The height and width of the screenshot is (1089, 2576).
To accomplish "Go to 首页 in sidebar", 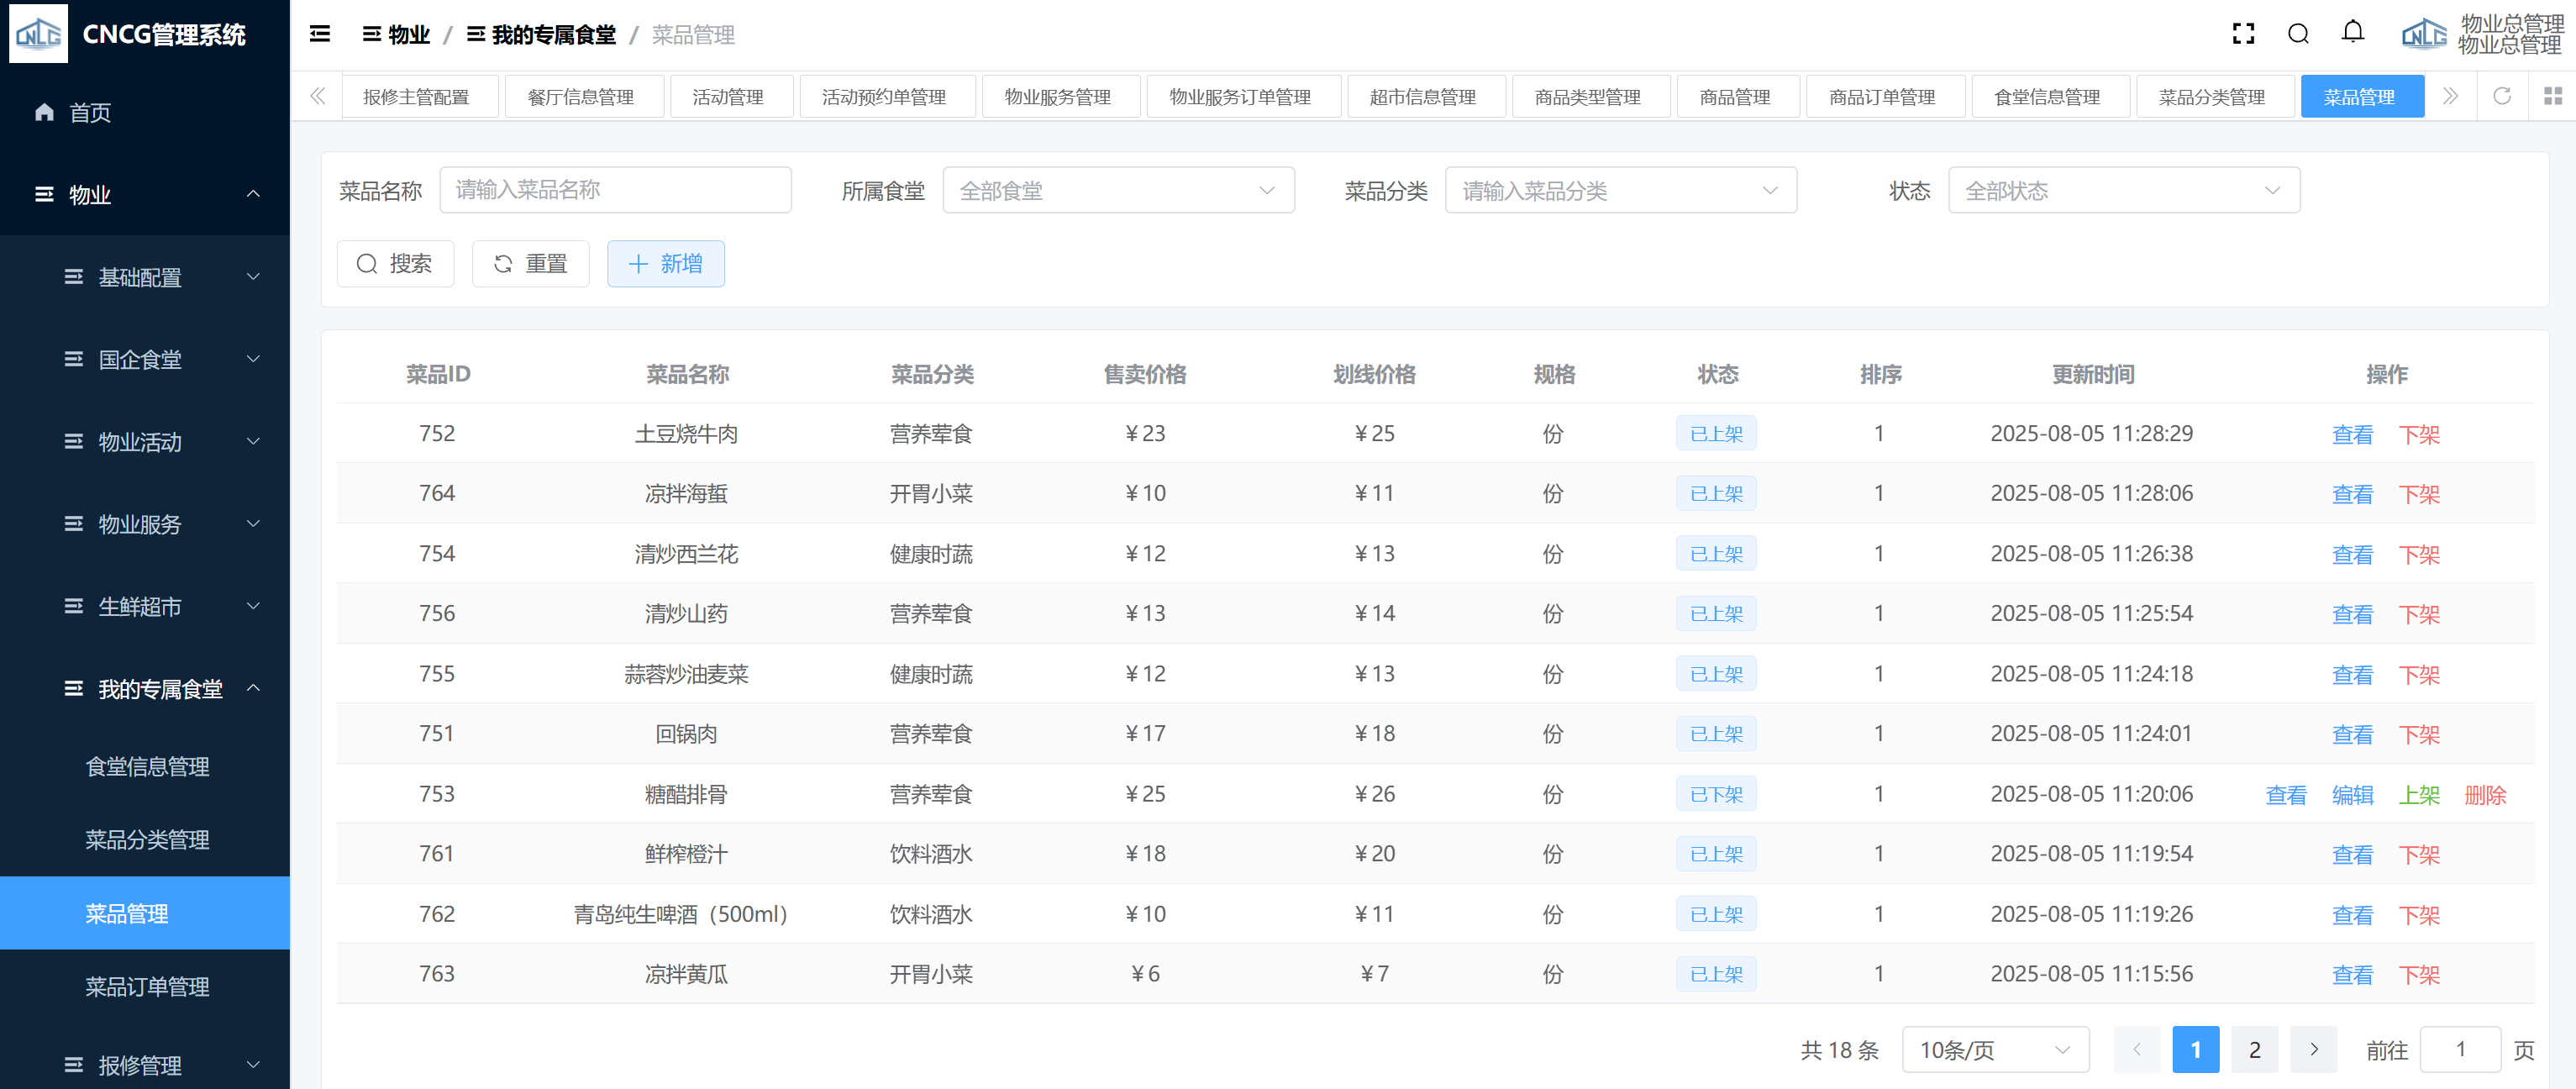I will coord(90,112).
